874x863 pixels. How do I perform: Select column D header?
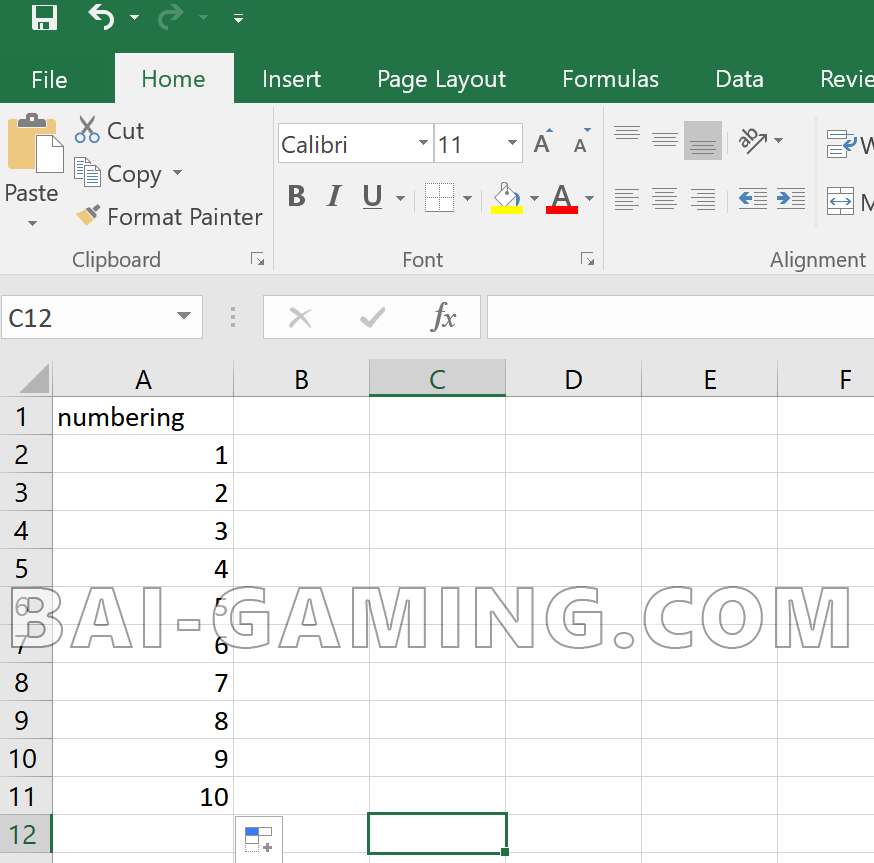click(x=573, y=379)
